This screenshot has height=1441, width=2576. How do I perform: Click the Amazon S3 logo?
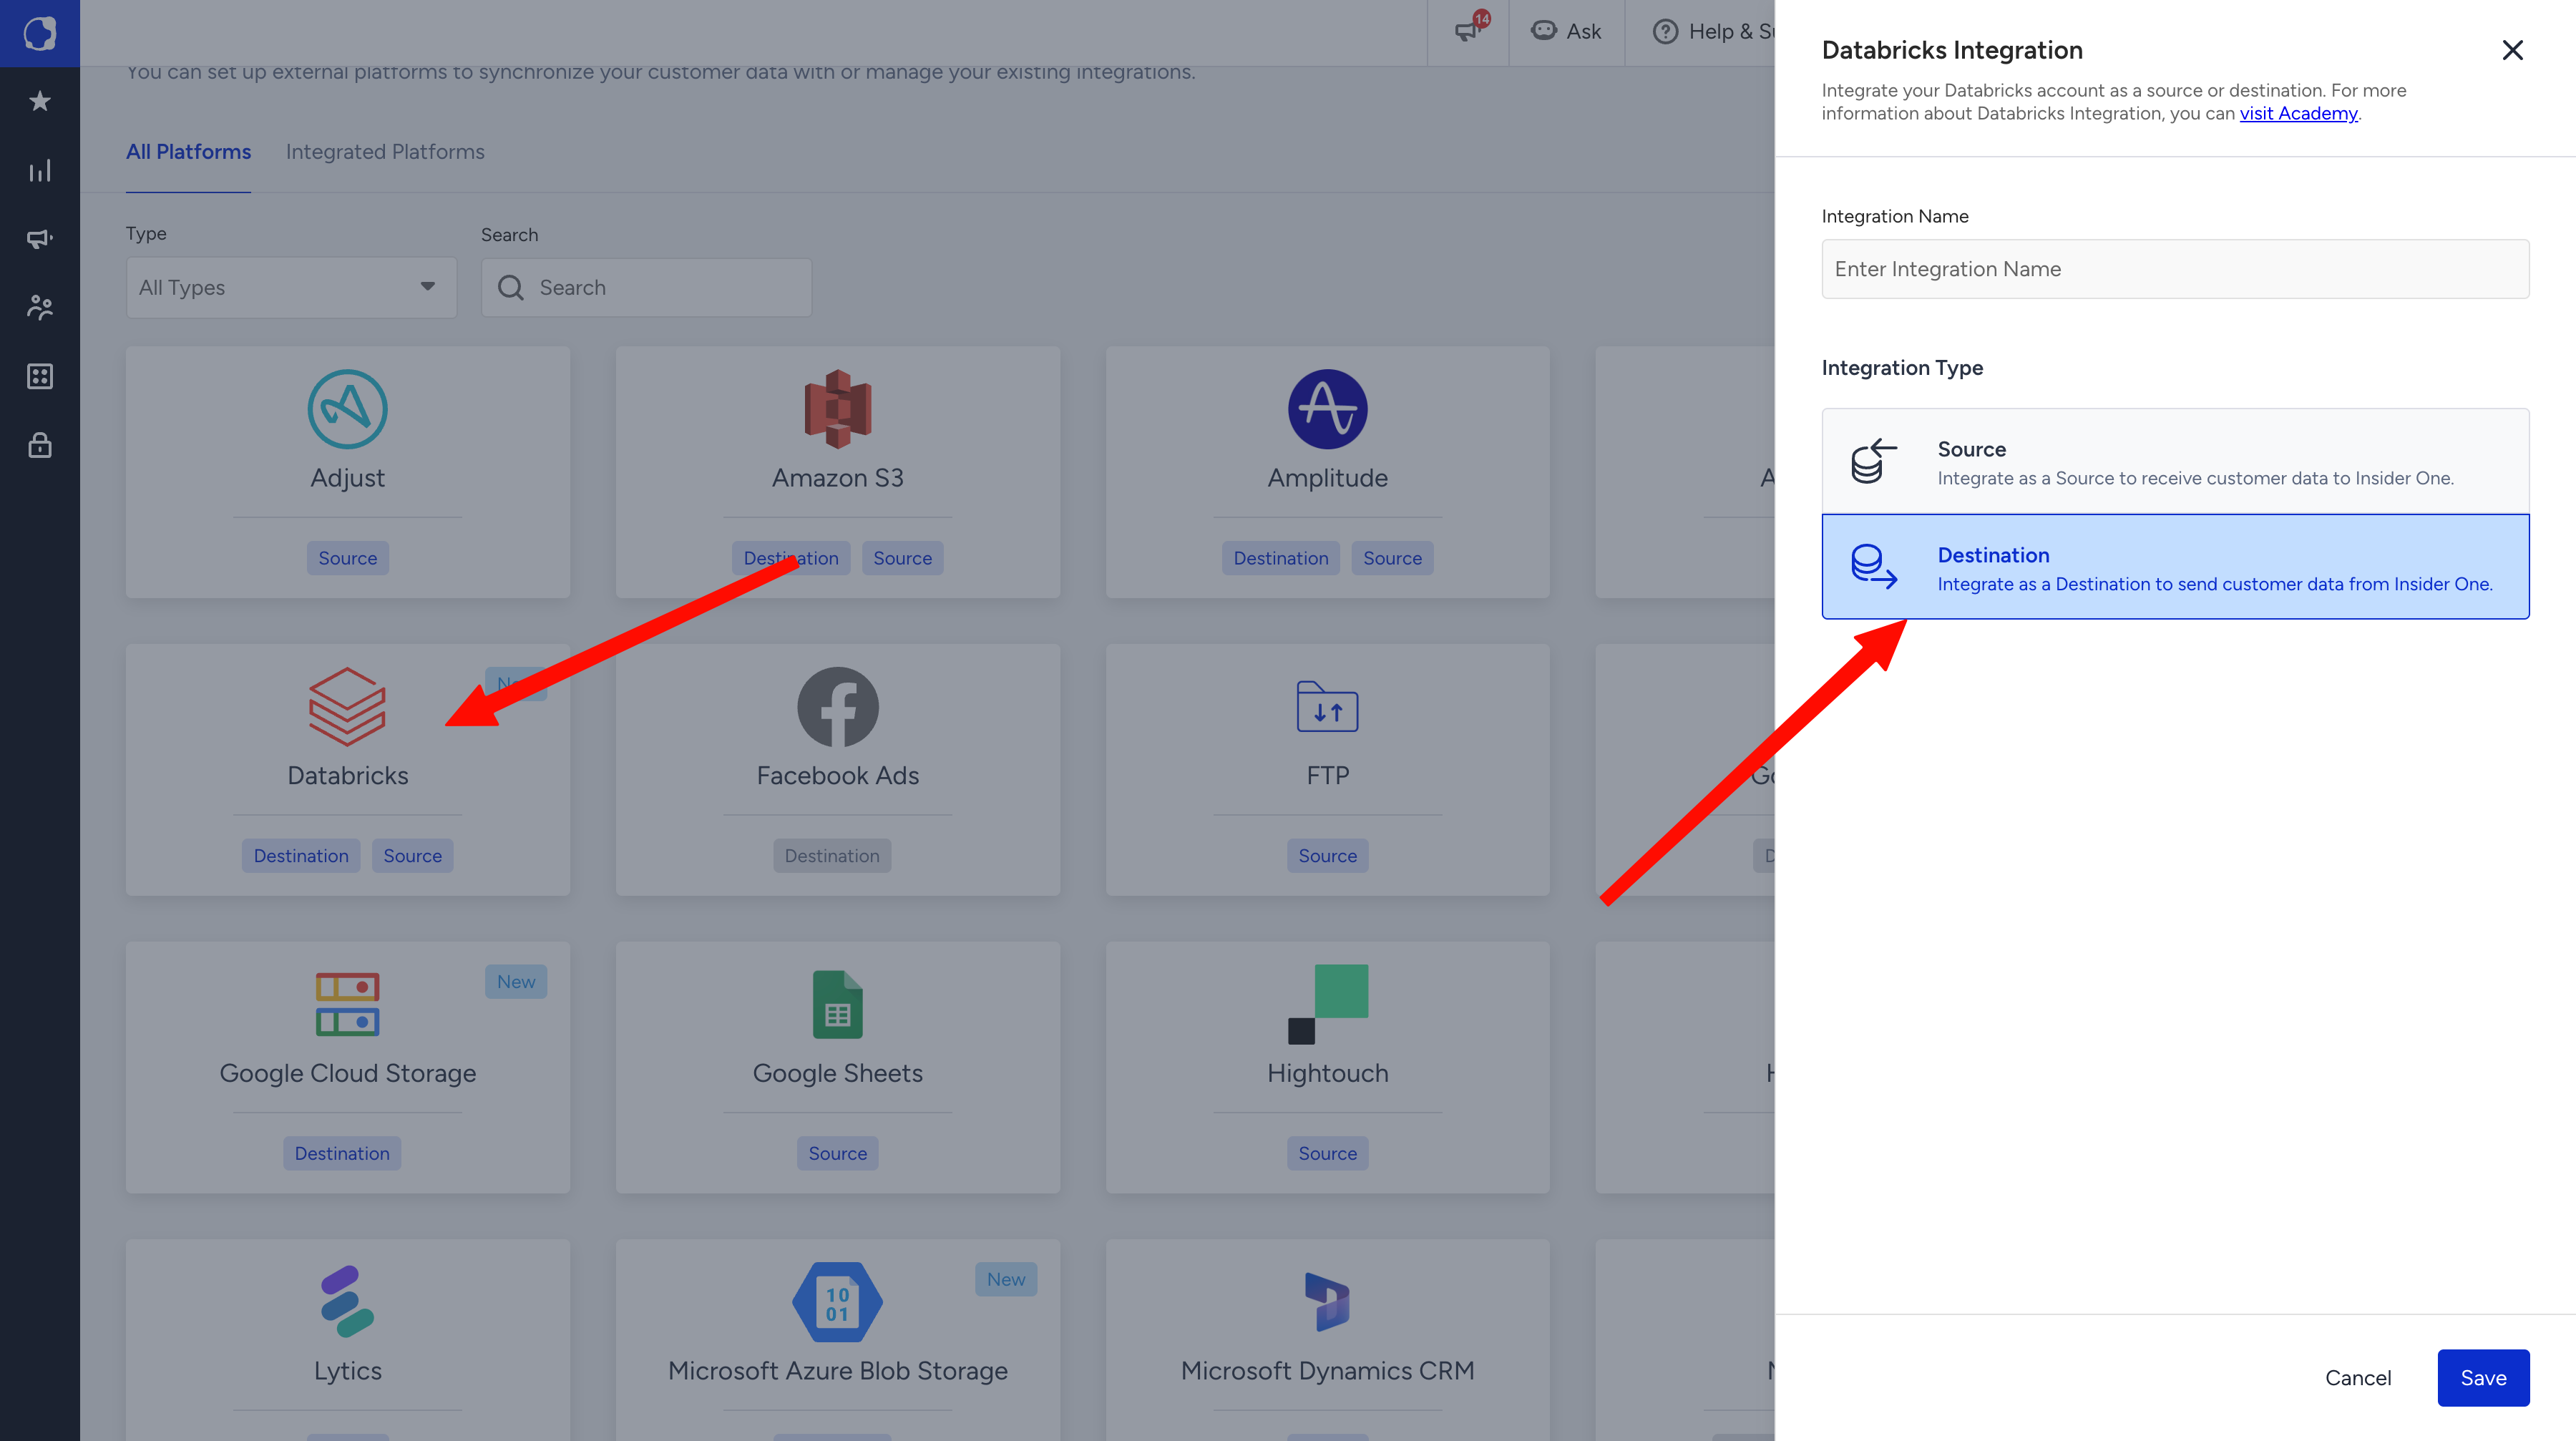[838, 409]
